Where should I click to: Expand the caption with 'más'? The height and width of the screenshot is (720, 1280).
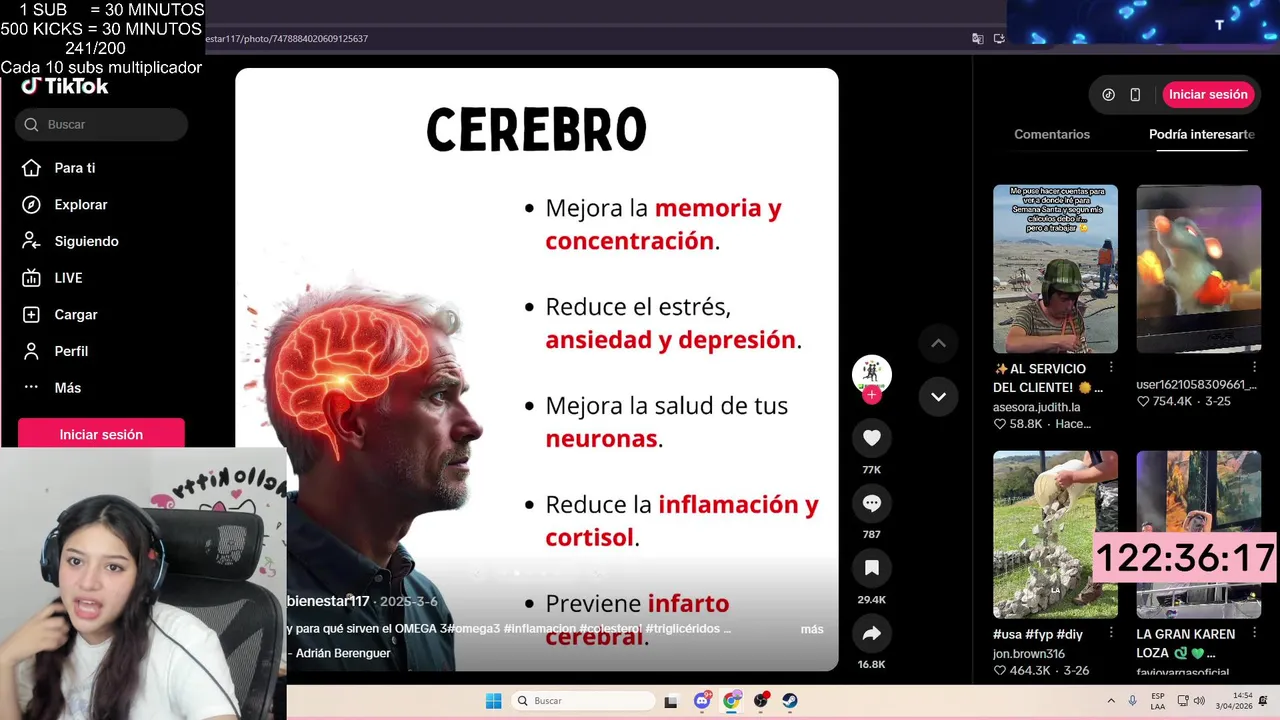point(812,629)
